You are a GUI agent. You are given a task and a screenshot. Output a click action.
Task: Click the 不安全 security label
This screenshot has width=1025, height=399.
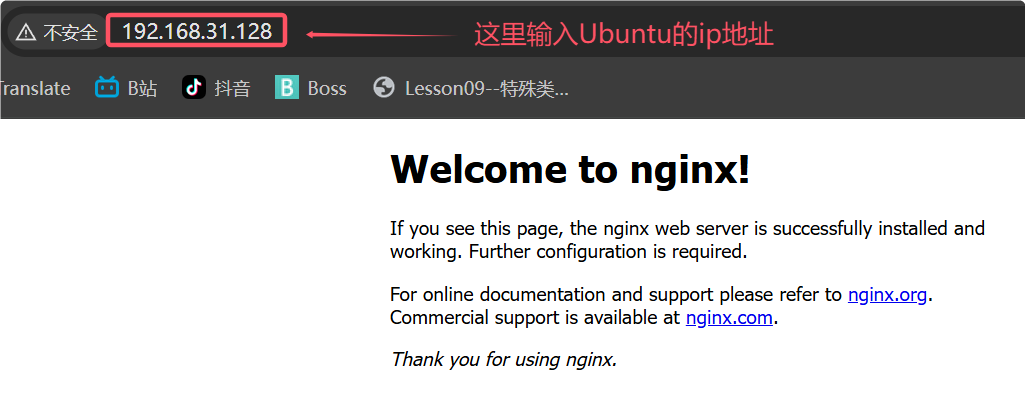[71, 32]
